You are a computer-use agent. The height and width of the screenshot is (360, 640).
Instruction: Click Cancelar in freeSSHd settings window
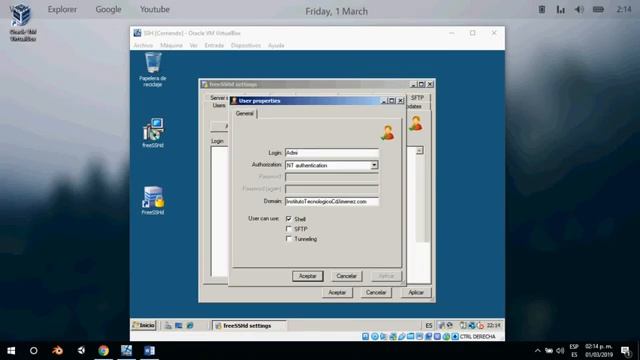(x=376, y=292)
